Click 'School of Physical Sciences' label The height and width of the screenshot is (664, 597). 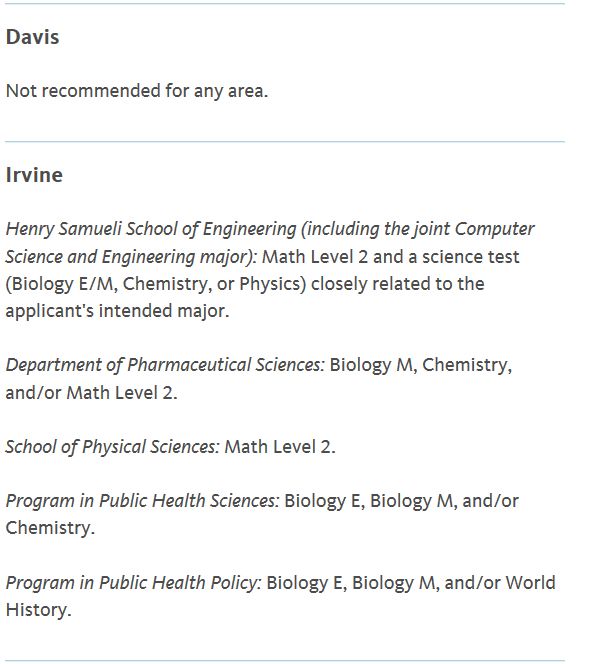(x=113, y=447)
